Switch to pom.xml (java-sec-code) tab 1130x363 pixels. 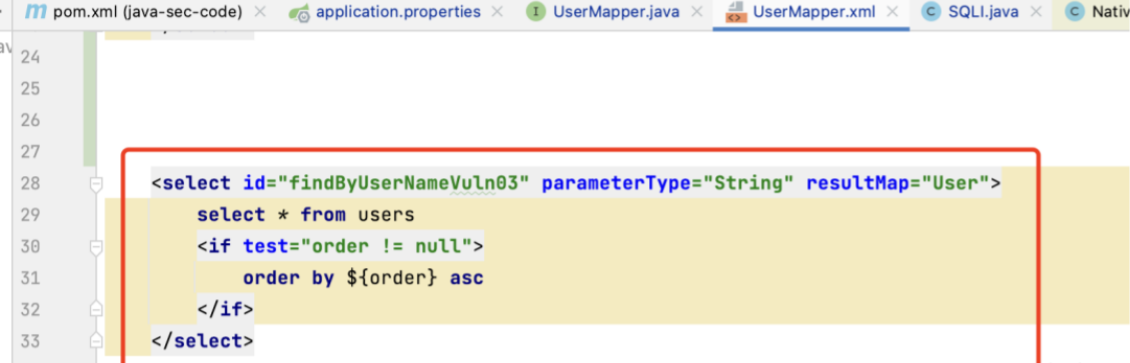point(148,12)
